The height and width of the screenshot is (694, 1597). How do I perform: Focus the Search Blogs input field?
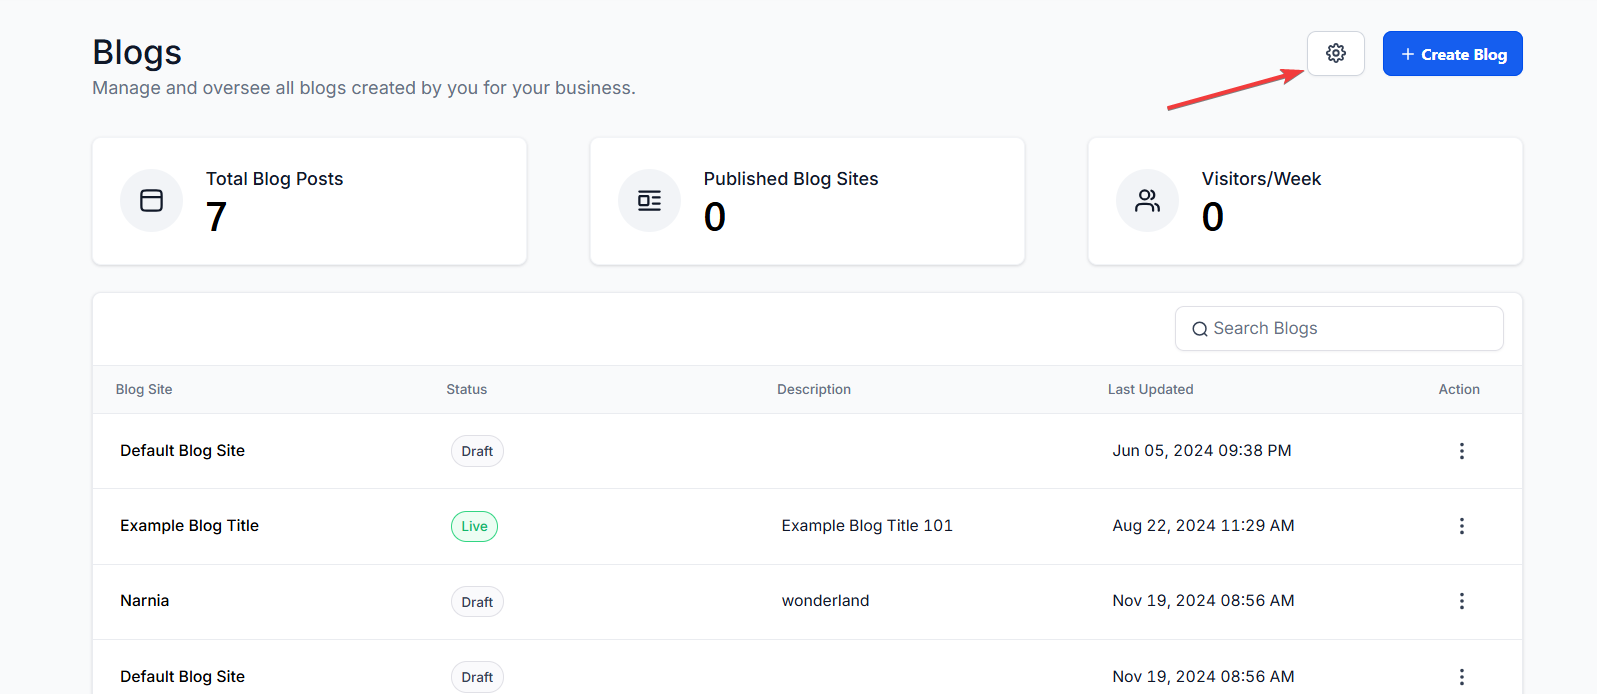click(x=1350, y=328)
